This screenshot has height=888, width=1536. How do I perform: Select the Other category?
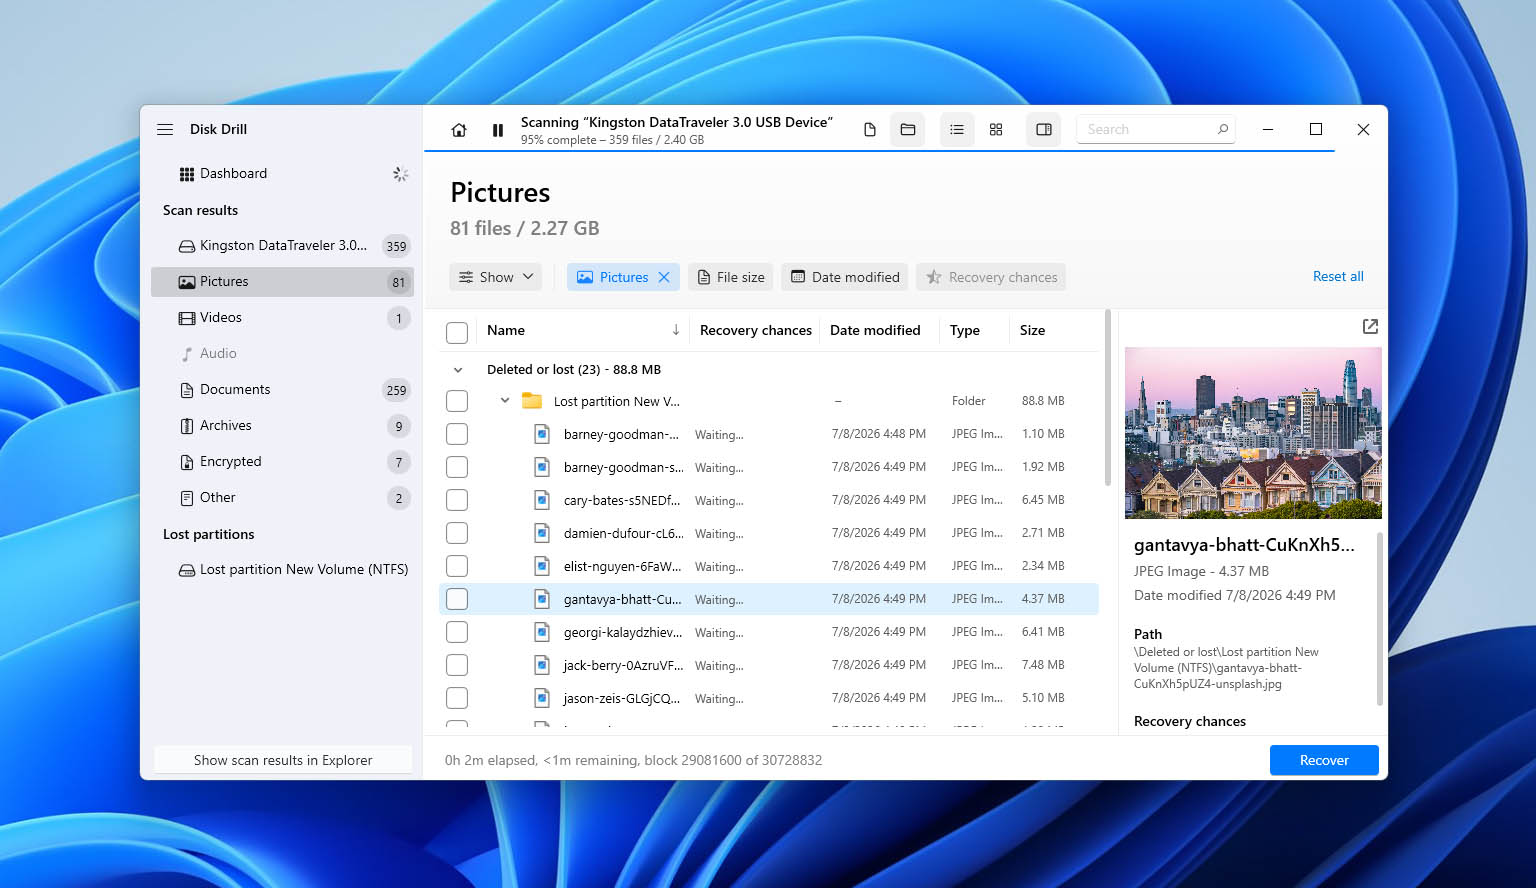(x=282, y=497)
